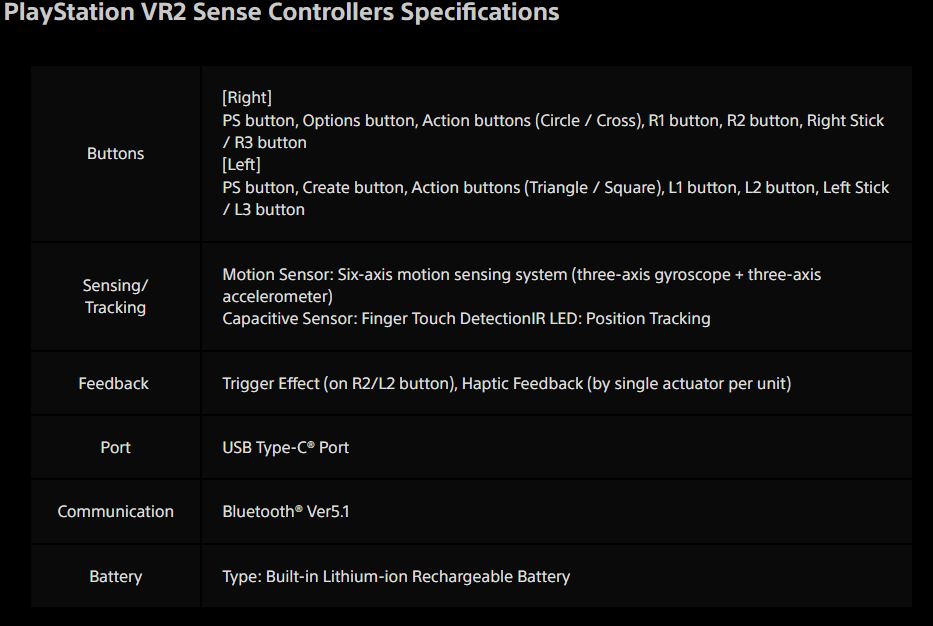
Task: Click the Motion Sensor six-axis description line
Action: (x=521, y=275)
